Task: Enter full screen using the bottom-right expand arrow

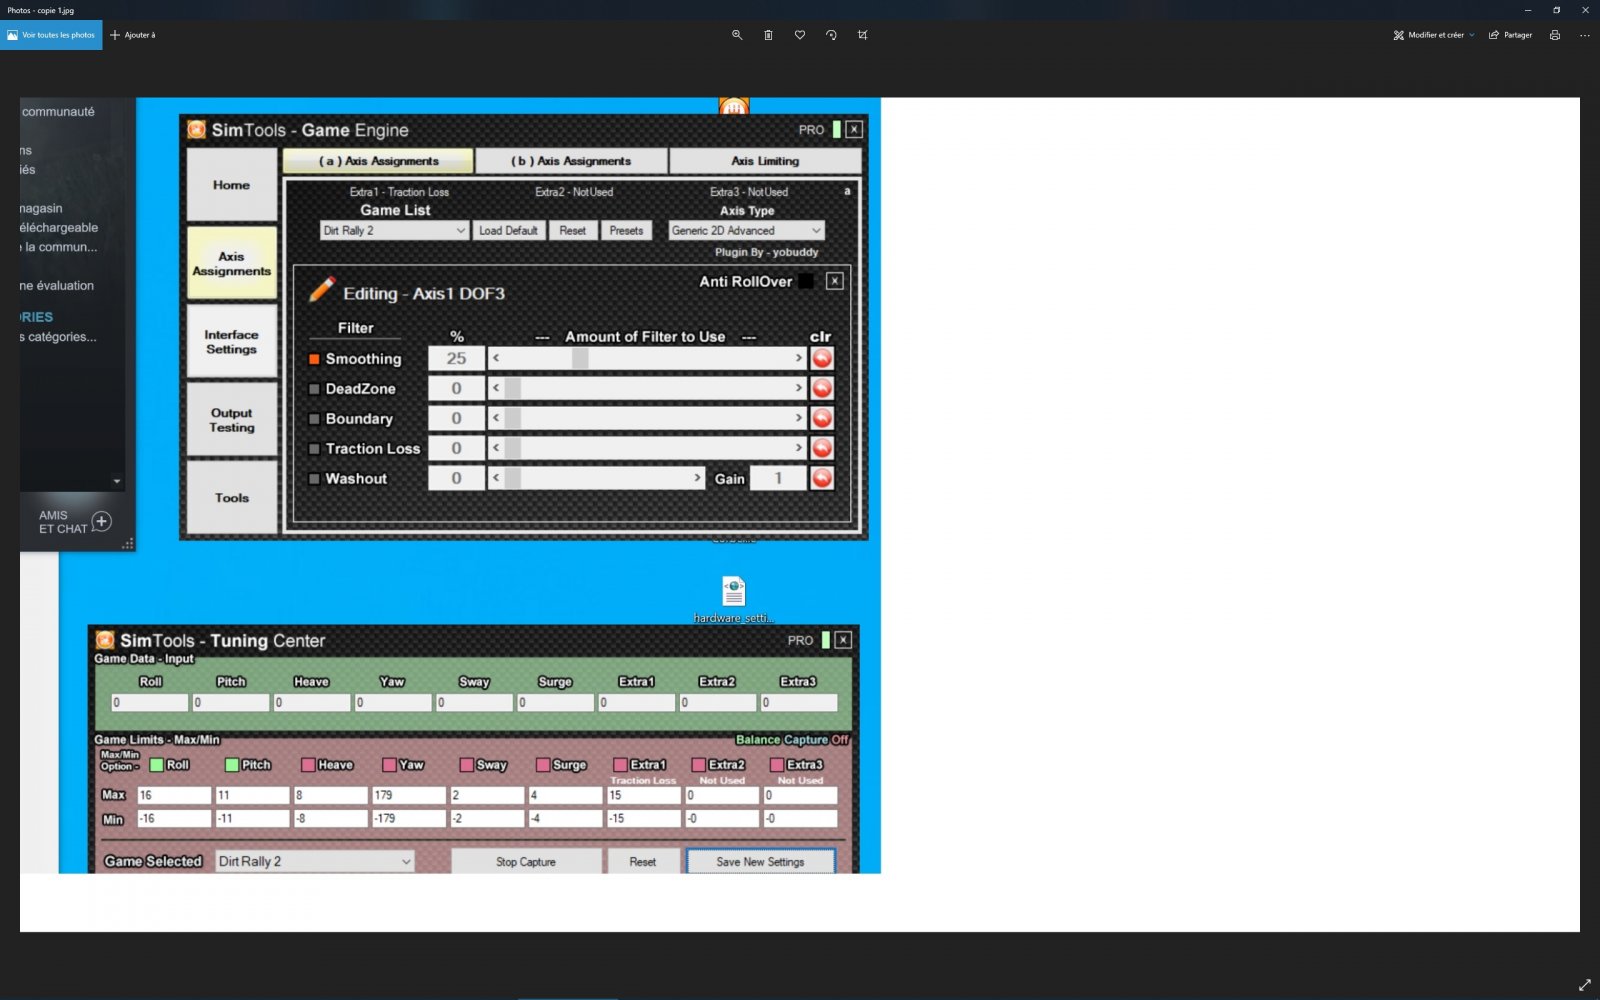Action: click(x=1584, y=985)
